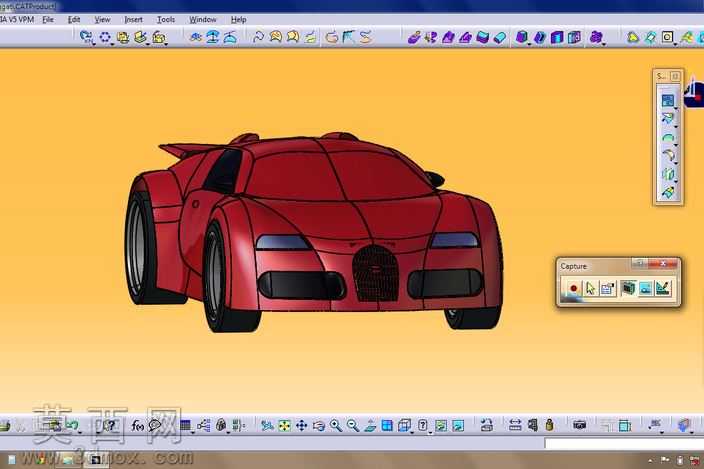Click the tree structure icon in bottom toolbar
Screen dimensions: 704x469
tap(204, 425)
